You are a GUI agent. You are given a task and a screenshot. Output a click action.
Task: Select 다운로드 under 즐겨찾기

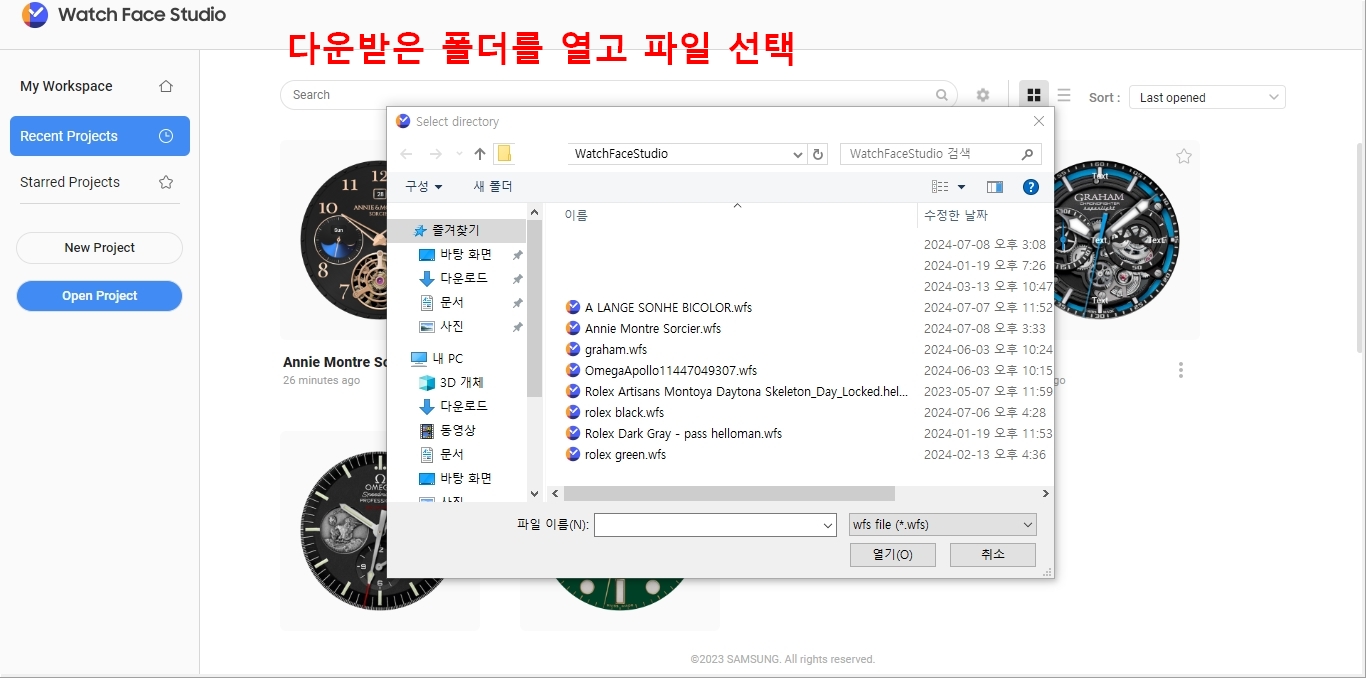pyautogui.click(x=453, y=278)
